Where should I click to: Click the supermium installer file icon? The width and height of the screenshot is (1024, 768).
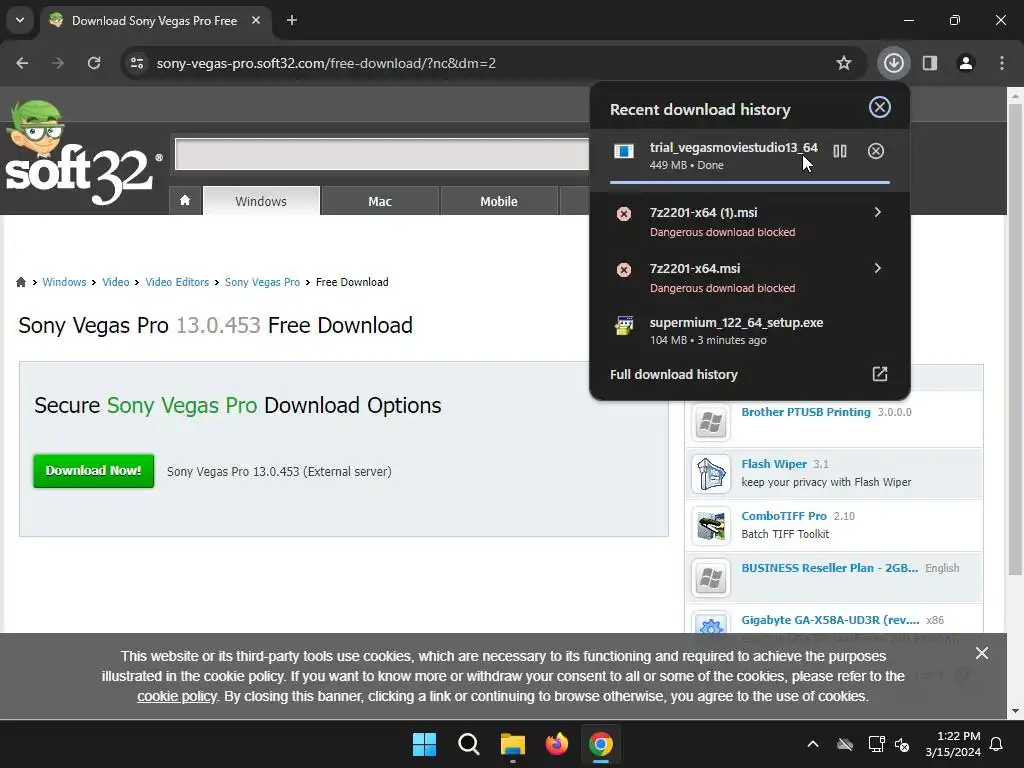[x=624, y=325]
